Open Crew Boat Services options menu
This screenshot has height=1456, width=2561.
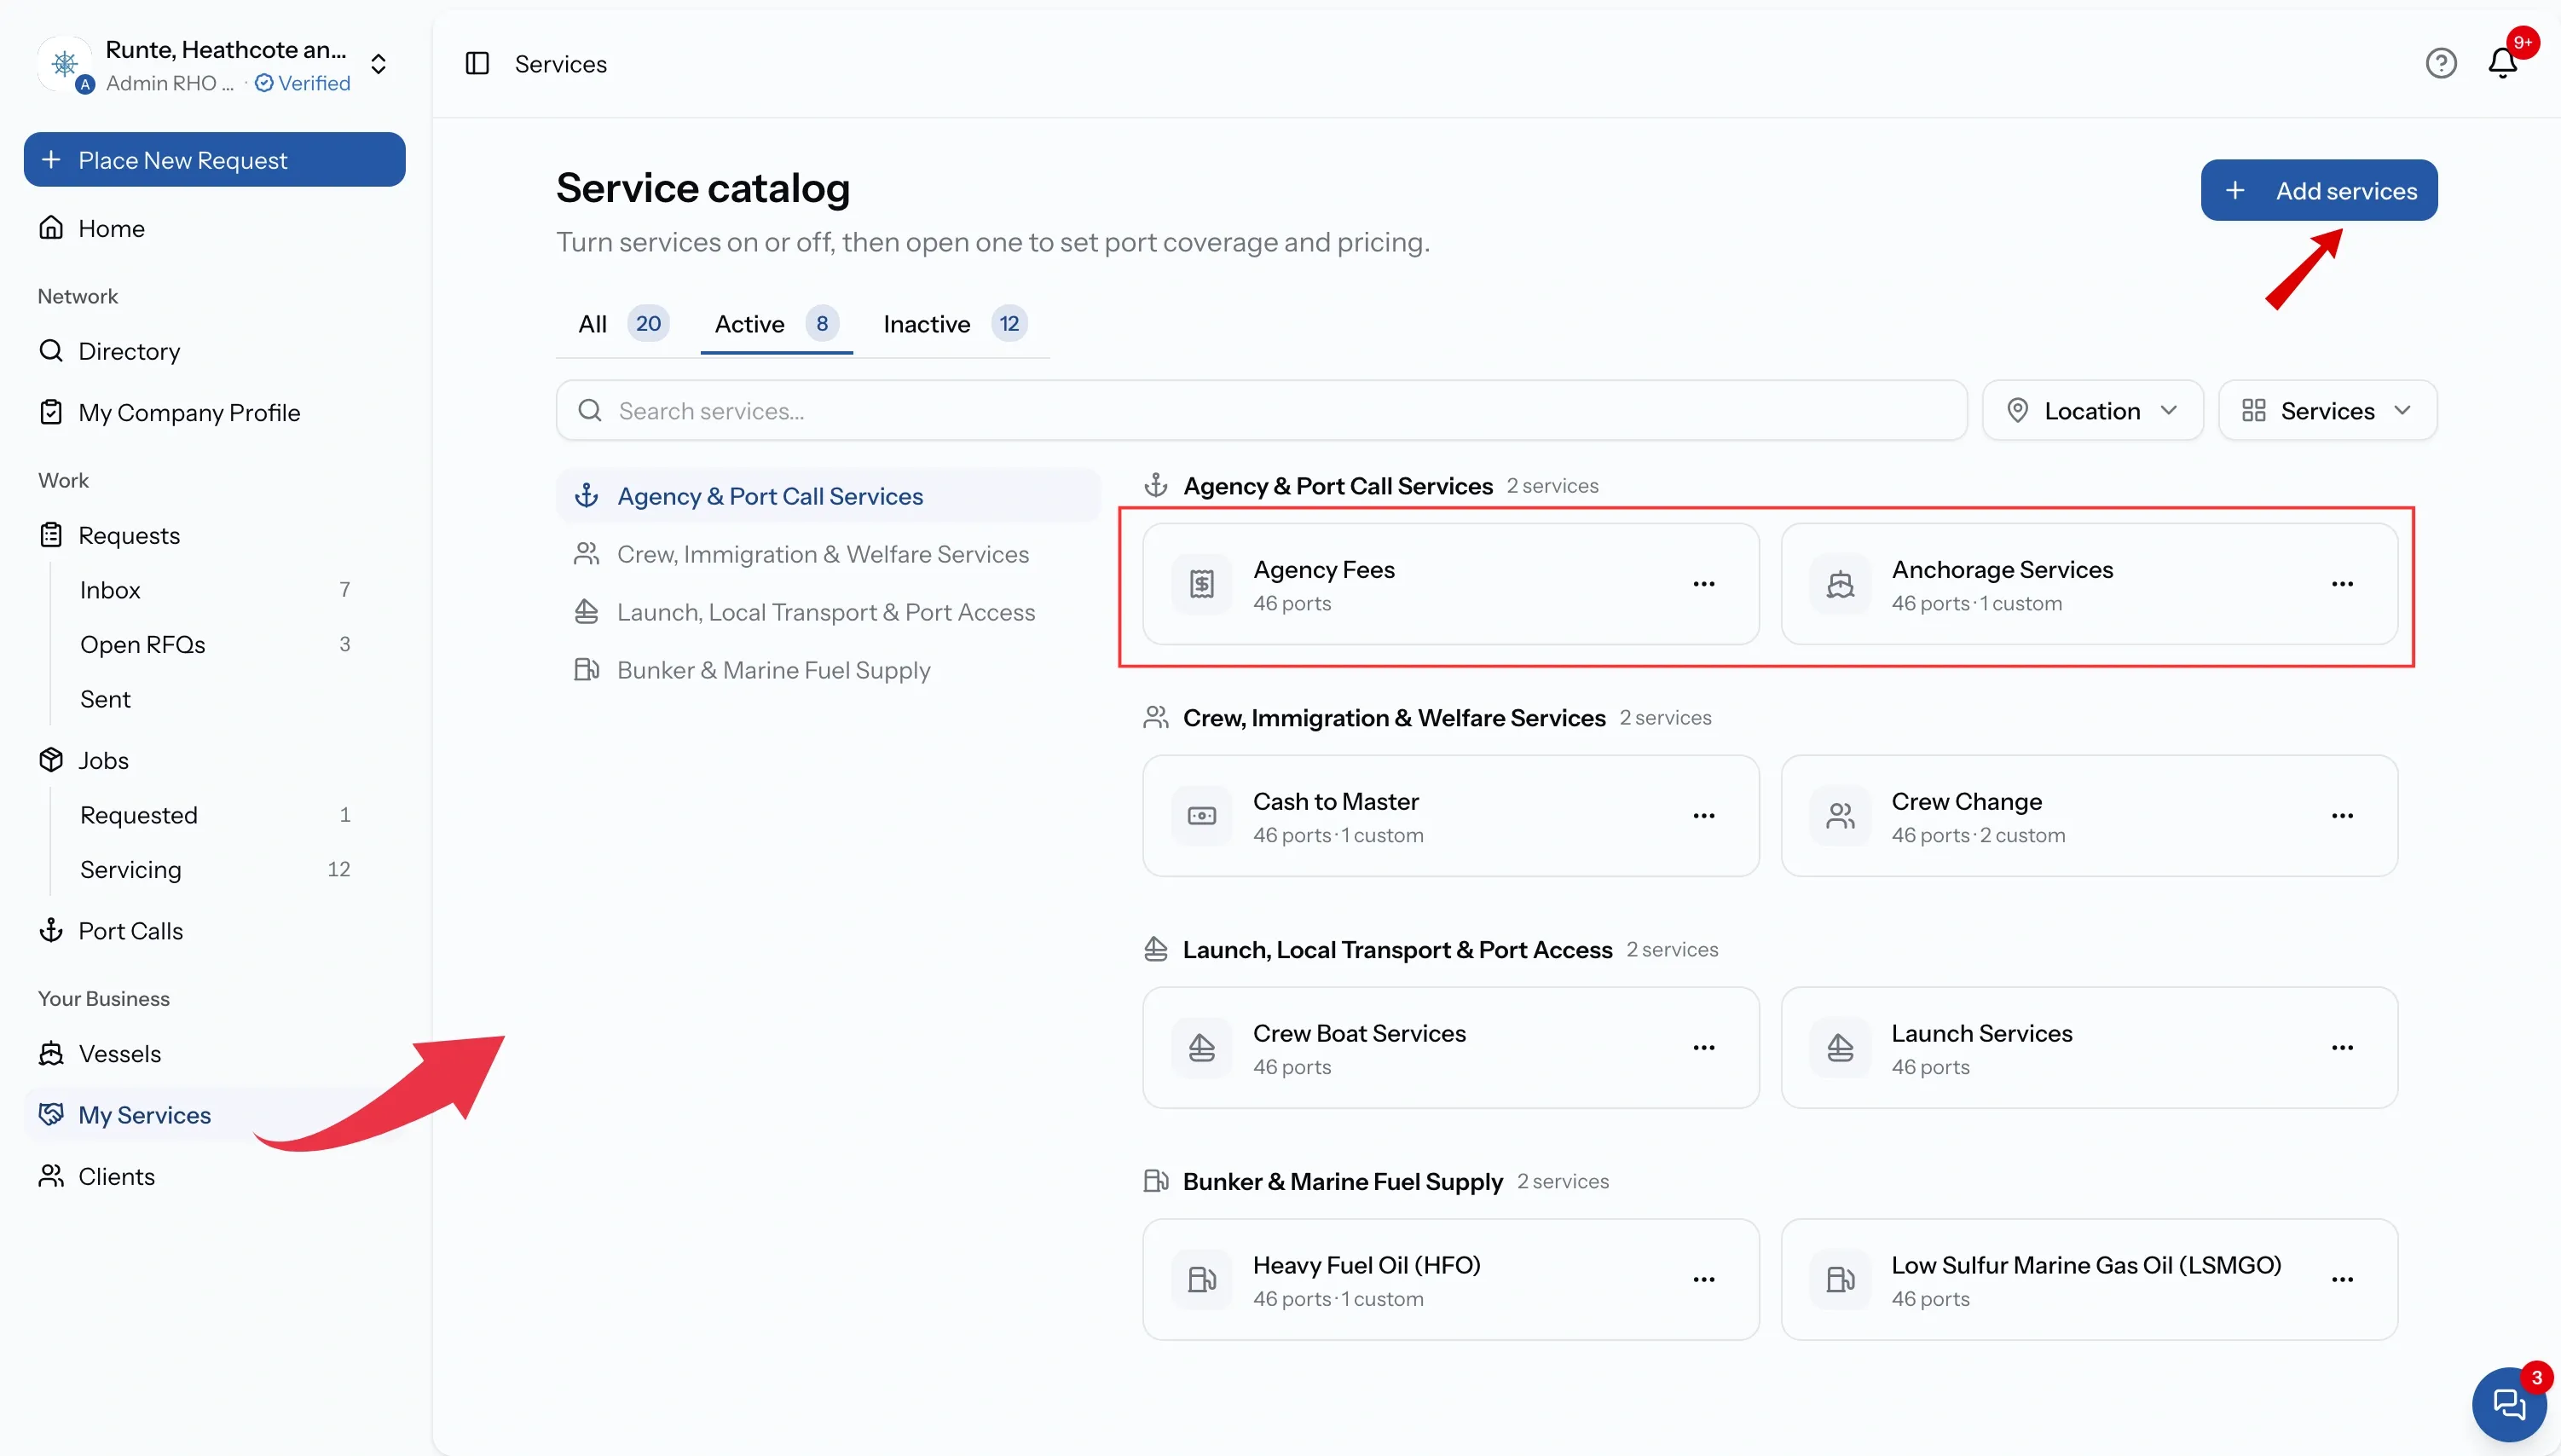tap(1704, 1048)
